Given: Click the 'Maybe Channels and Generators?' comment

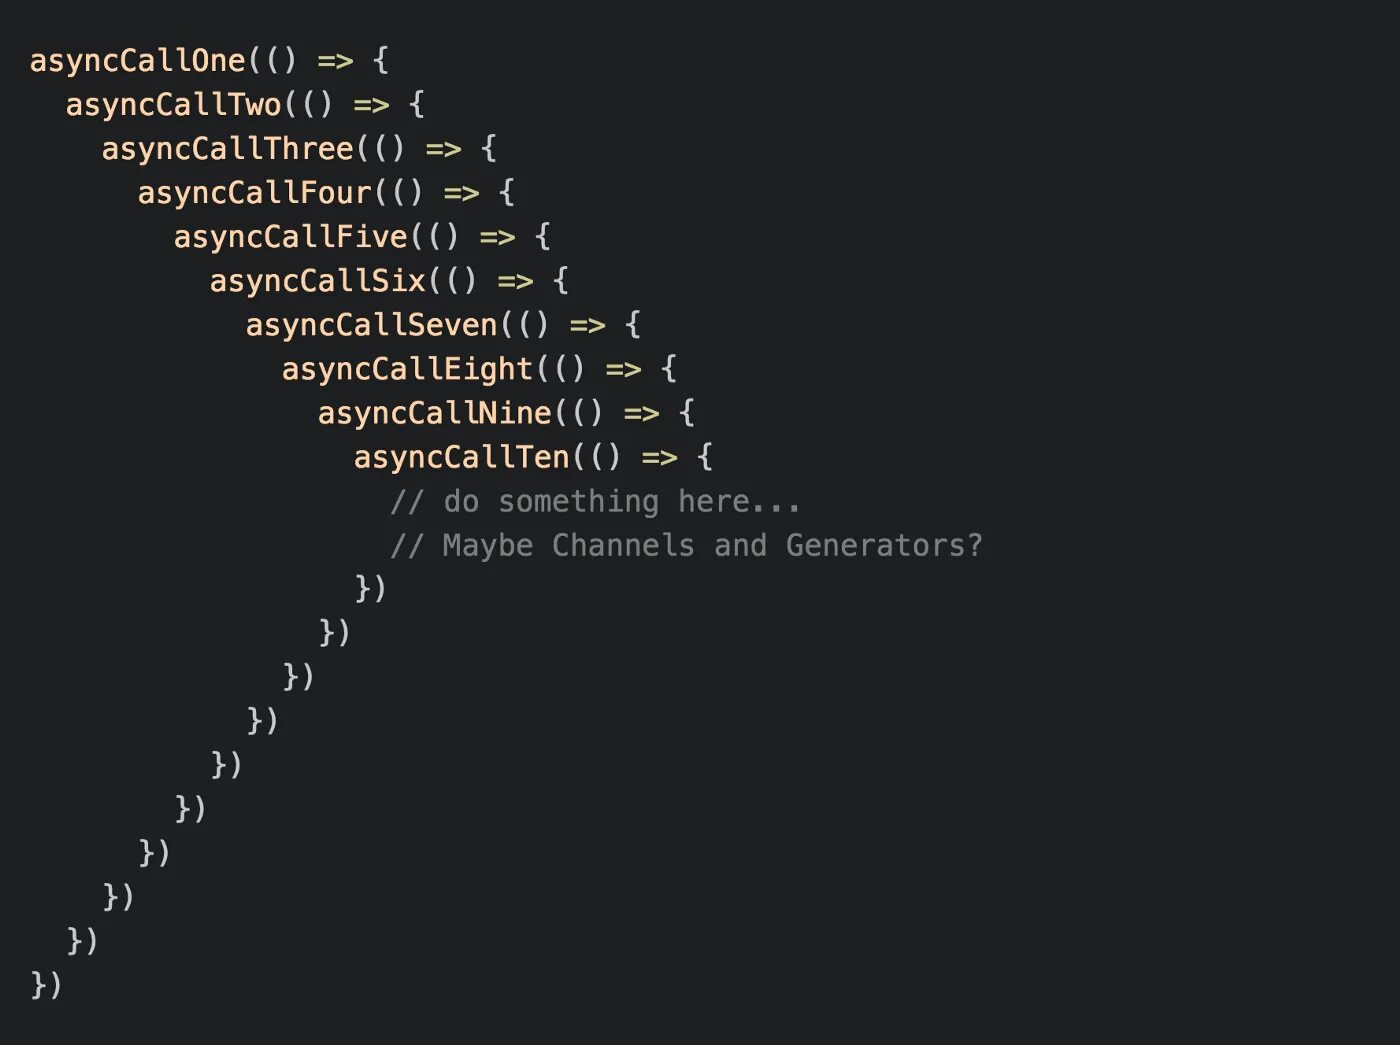Looking at the screenshot, I should (x=686, y=545).
